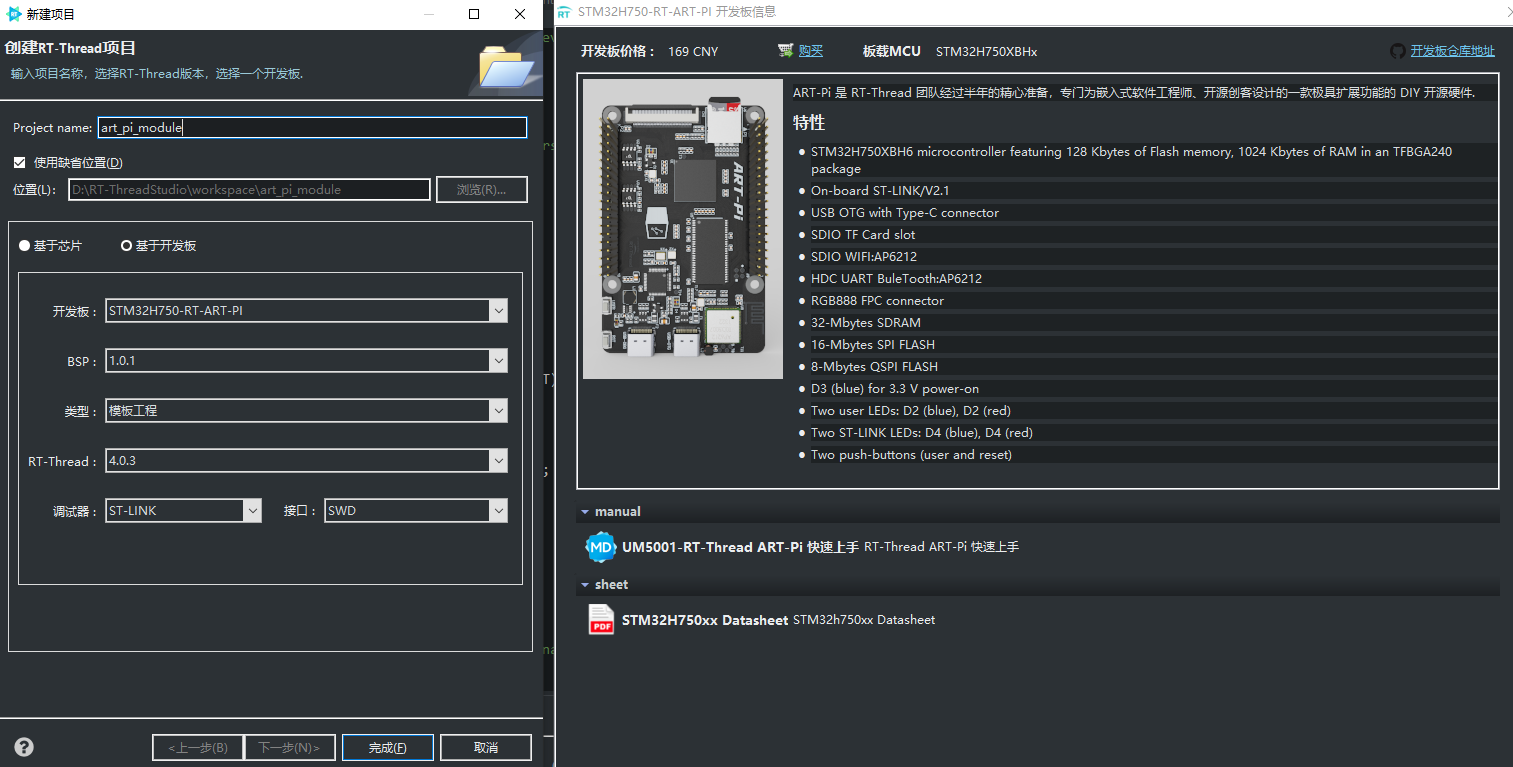Open the purchase (购买) link

811,51
